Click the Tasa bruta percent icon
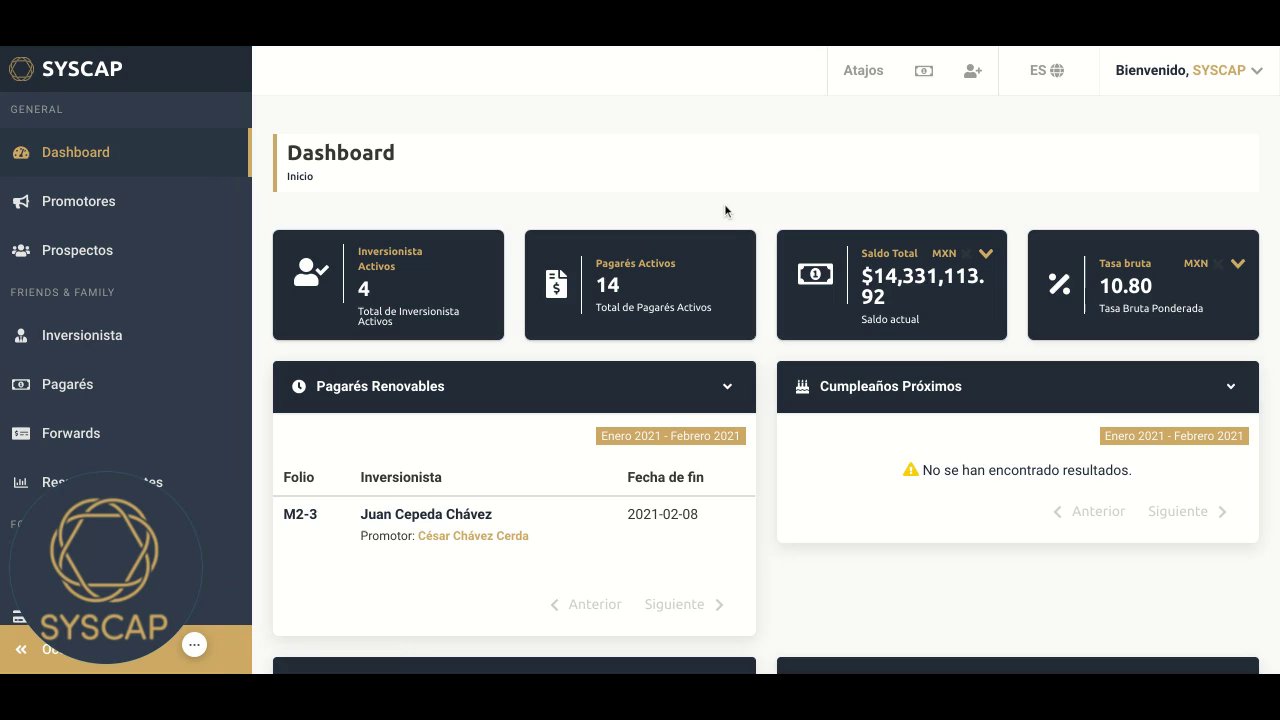 (1059, 284)
